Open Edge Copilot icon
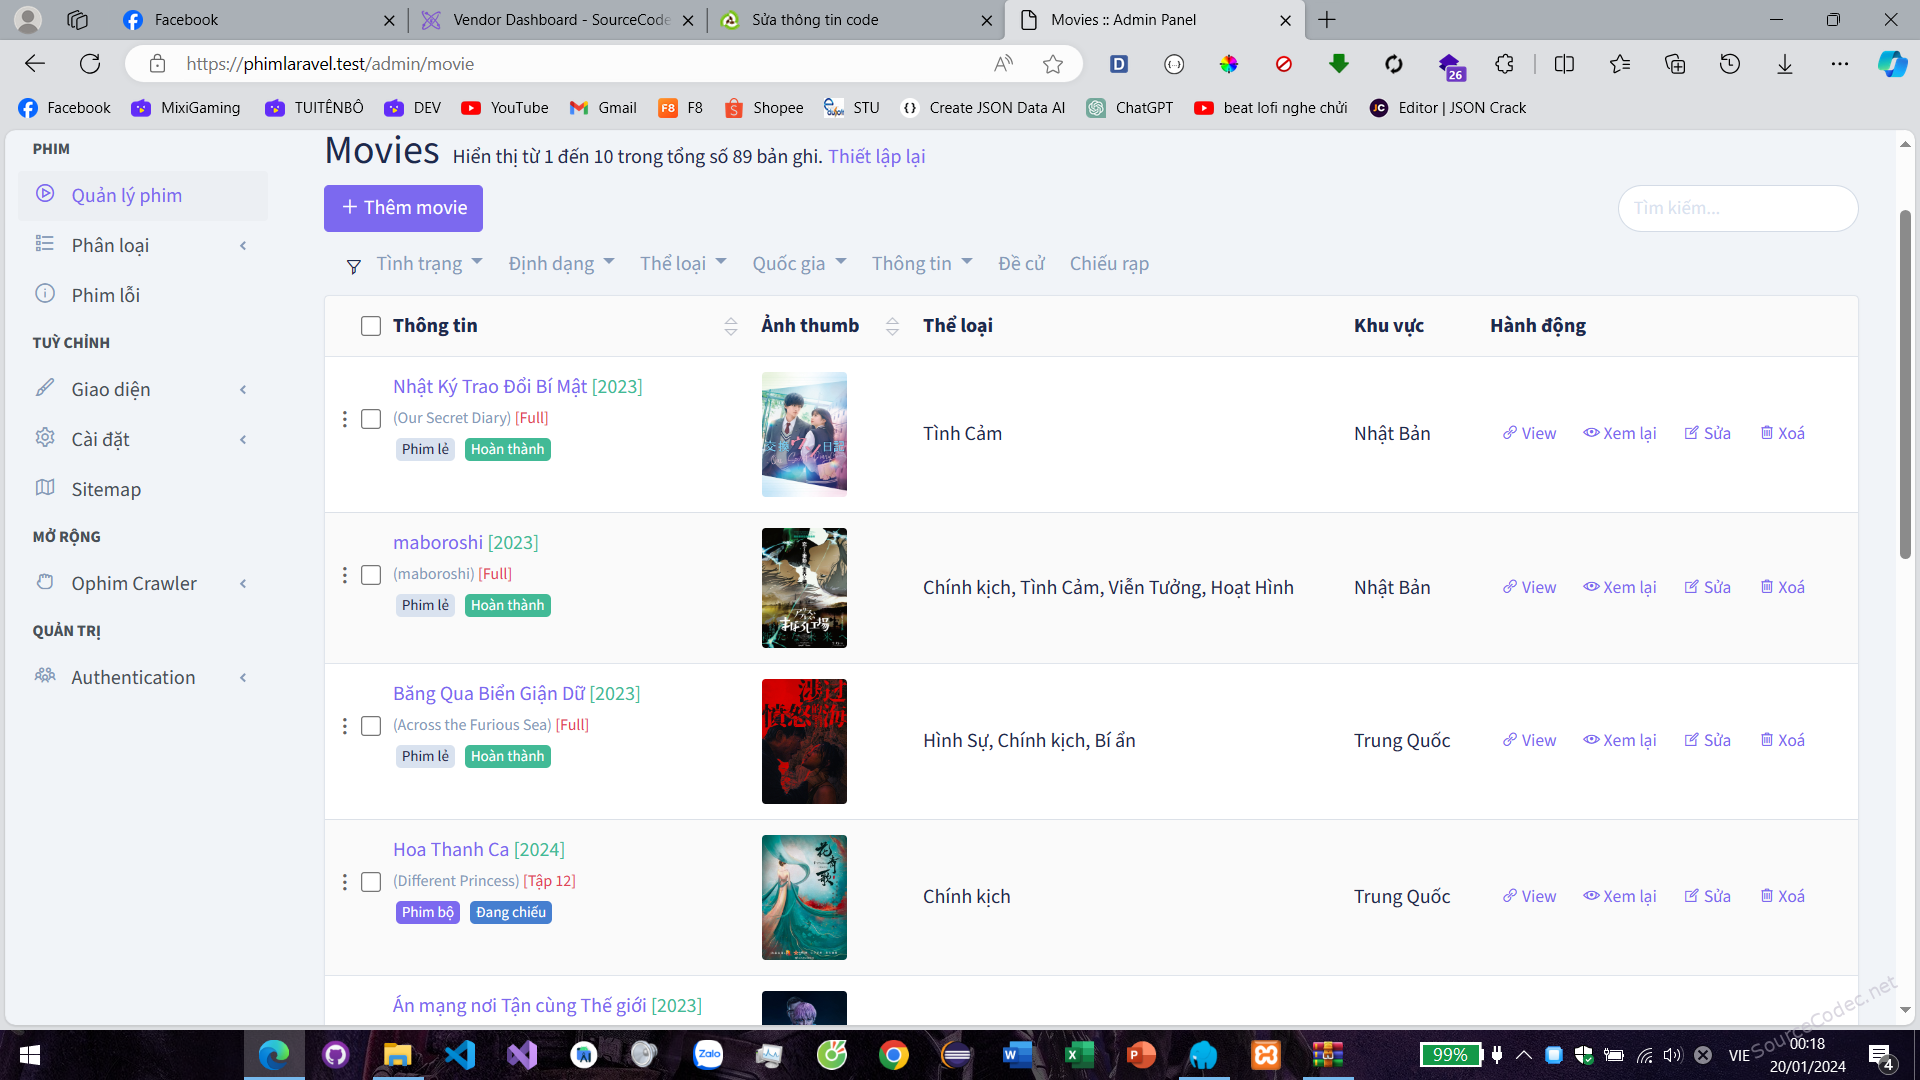 pyautogui.click(x=1892, y=64)
